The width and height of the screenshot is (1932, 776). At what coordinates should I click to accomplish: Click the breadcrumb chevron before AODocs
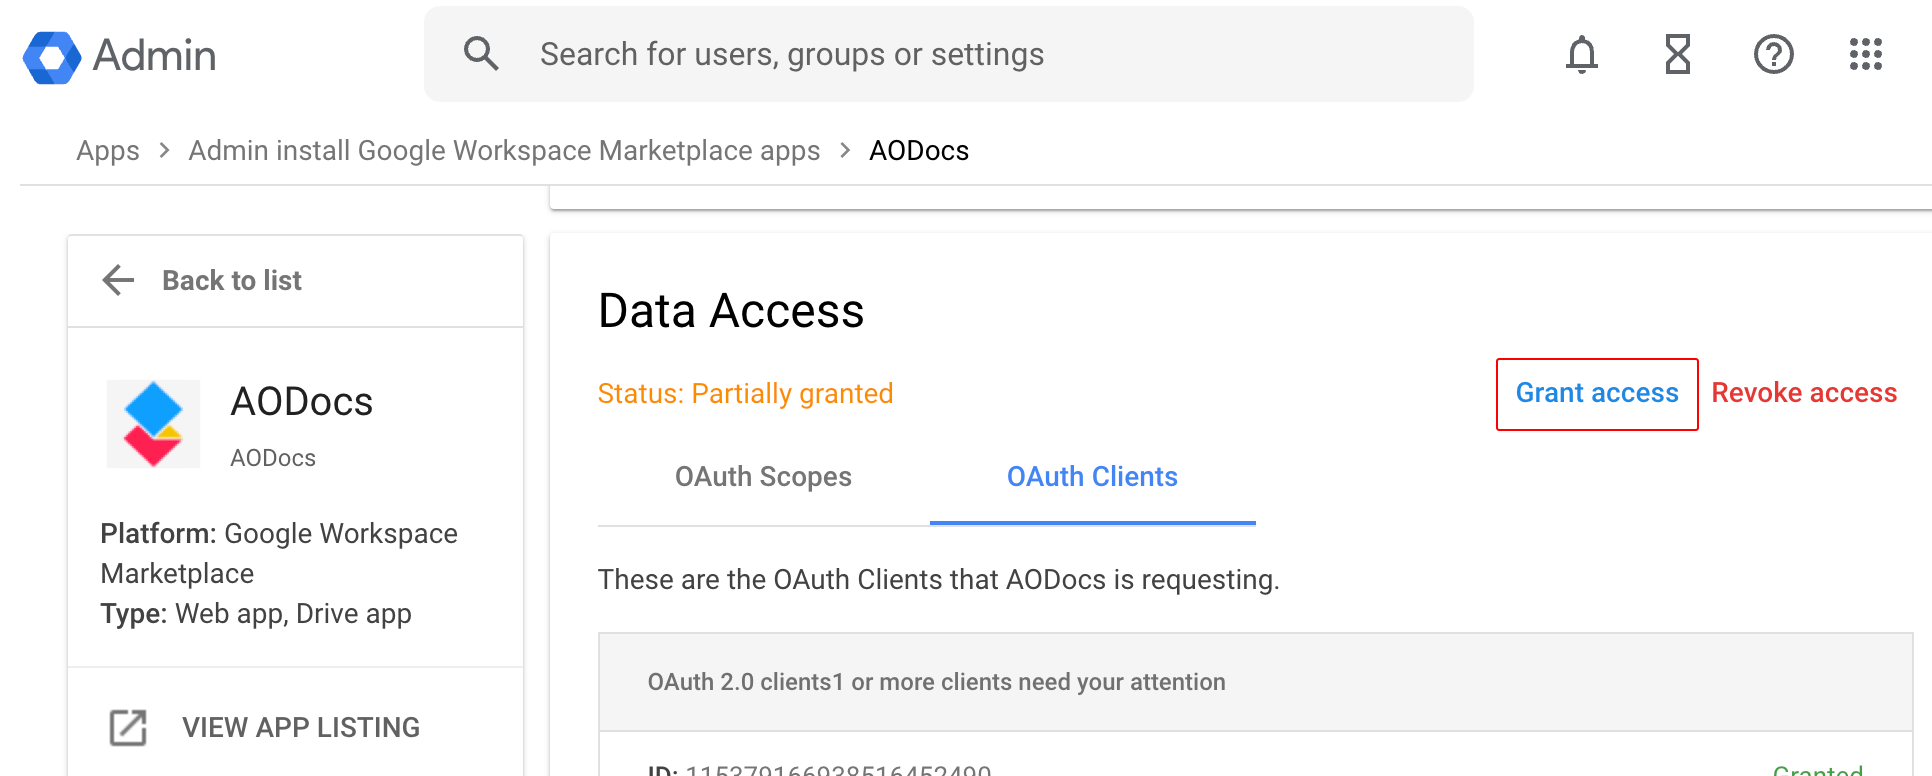click(845, 150)
